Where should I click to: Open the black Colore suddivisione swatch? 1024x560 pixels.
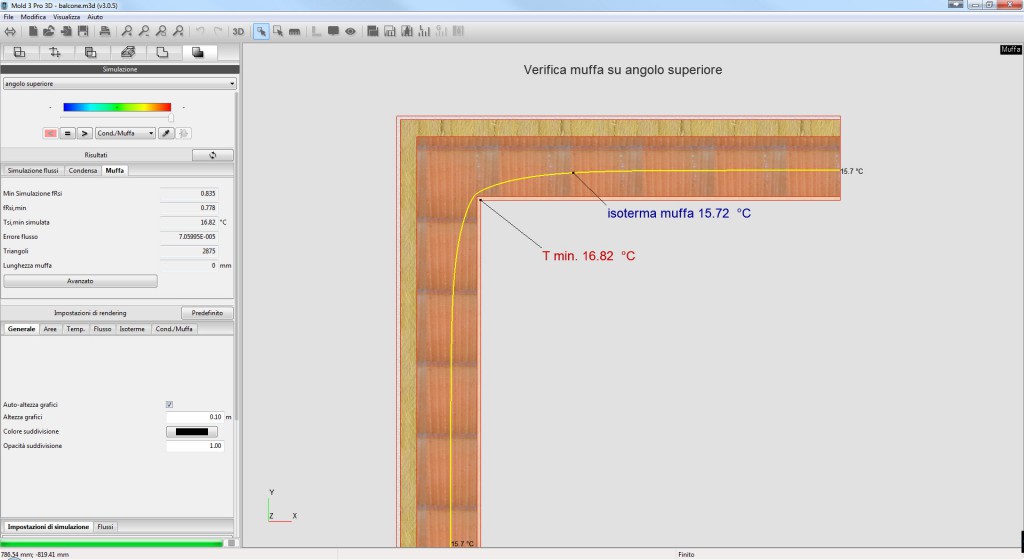tap(192, 431)
